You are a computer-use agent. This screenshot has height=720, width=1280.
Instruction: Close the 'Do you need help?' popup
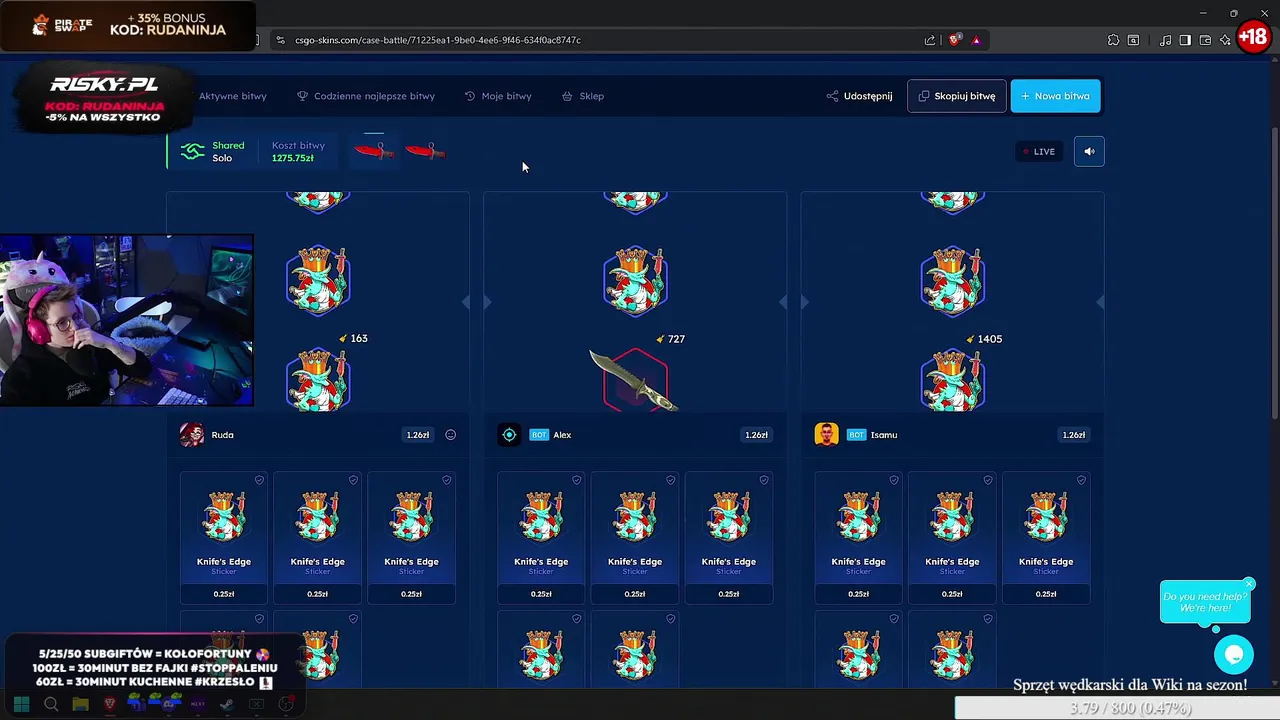(x=1249, y=584)
